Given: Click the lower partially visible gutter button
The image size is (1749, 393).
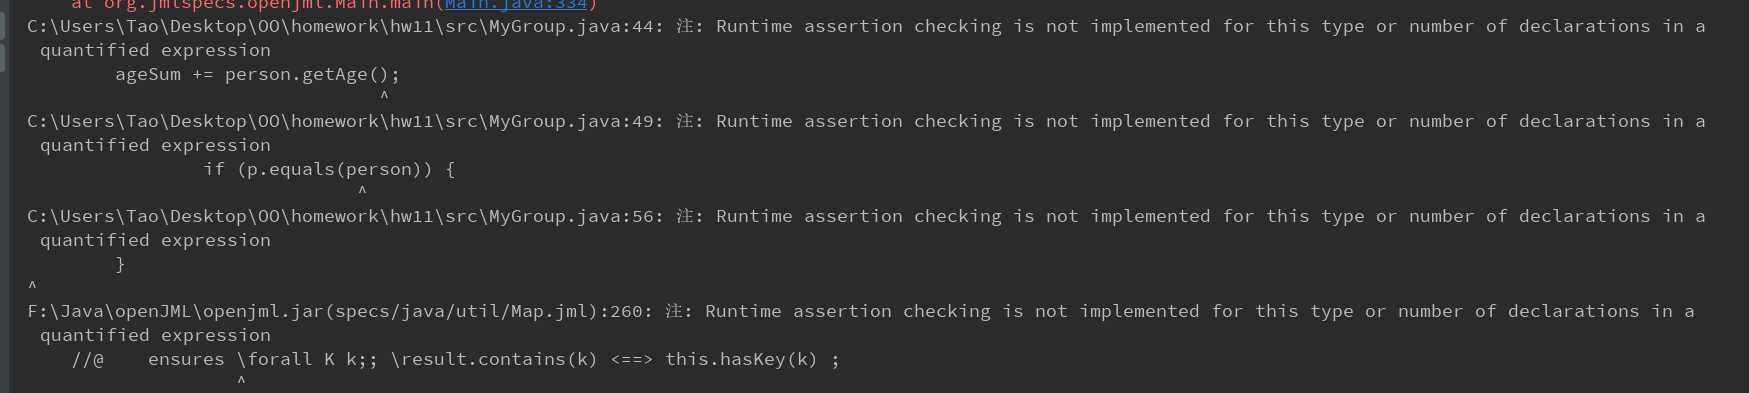Looking at the screenshot, I should click(x=2, y=57).
